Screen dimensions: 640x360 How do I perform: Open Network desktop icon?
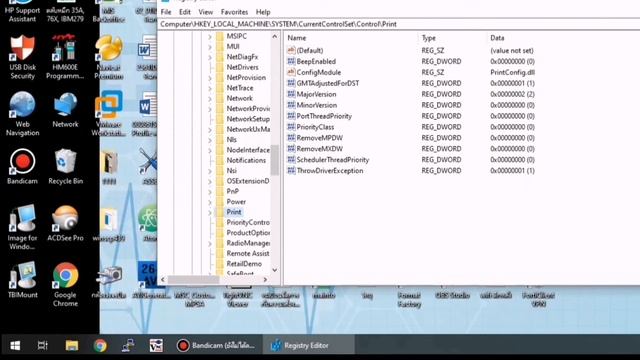click(x=65, y=110)
